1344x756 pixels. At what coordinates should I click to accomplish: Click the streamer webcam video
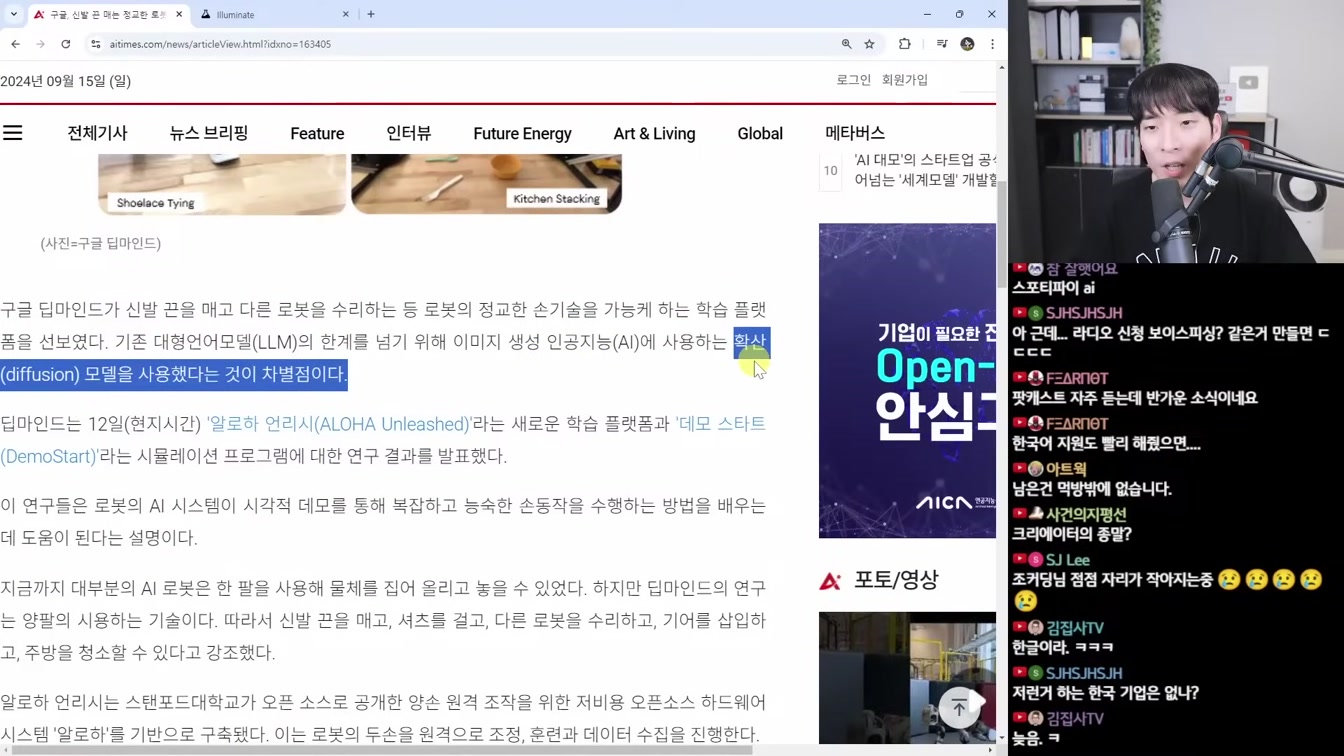(1176, 131)
